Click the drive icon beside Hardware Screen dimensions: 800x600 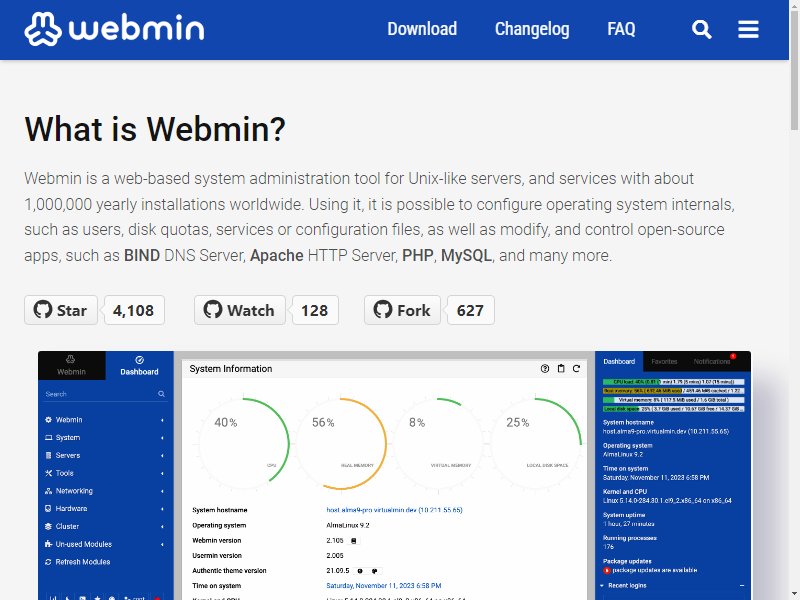pyautogui.click(x=48, y=509)
